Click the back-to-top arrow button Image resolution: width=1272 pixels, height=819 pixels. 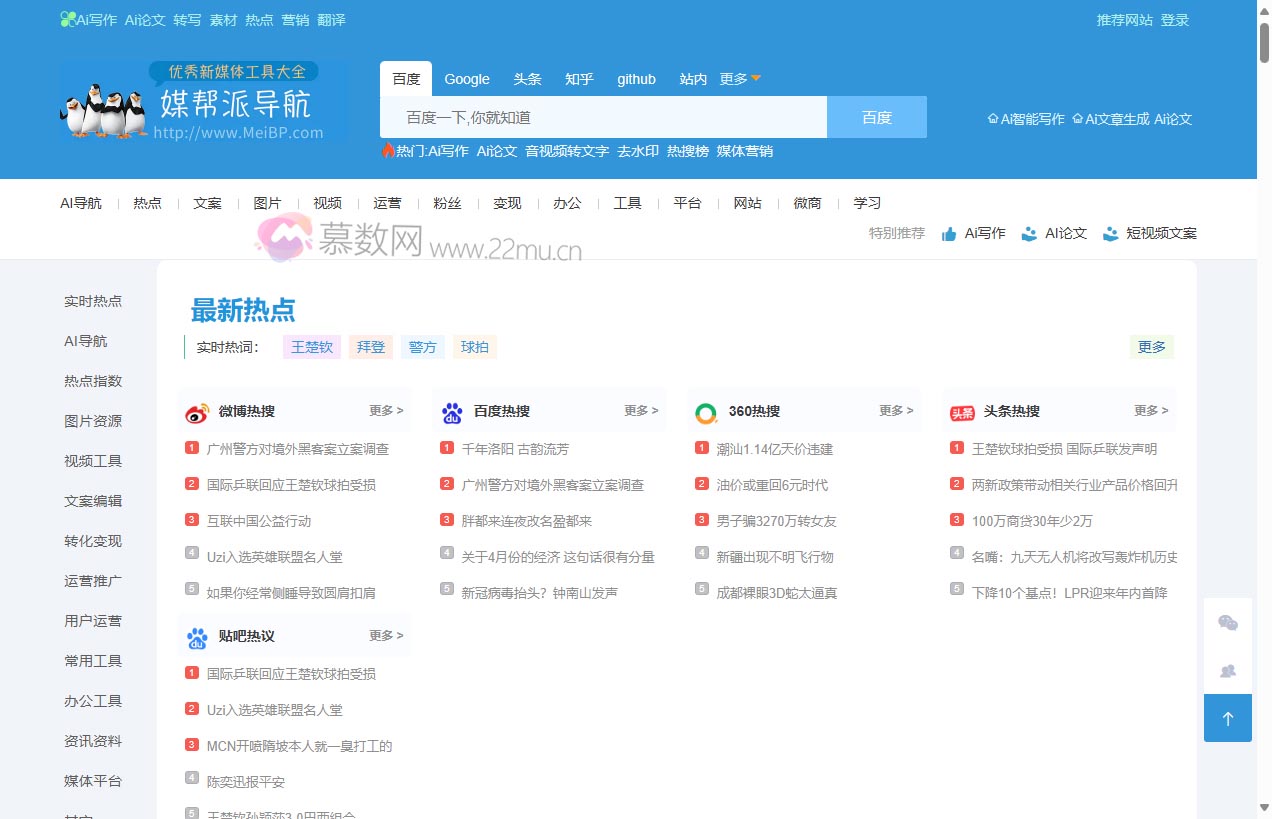[1227, 718]
